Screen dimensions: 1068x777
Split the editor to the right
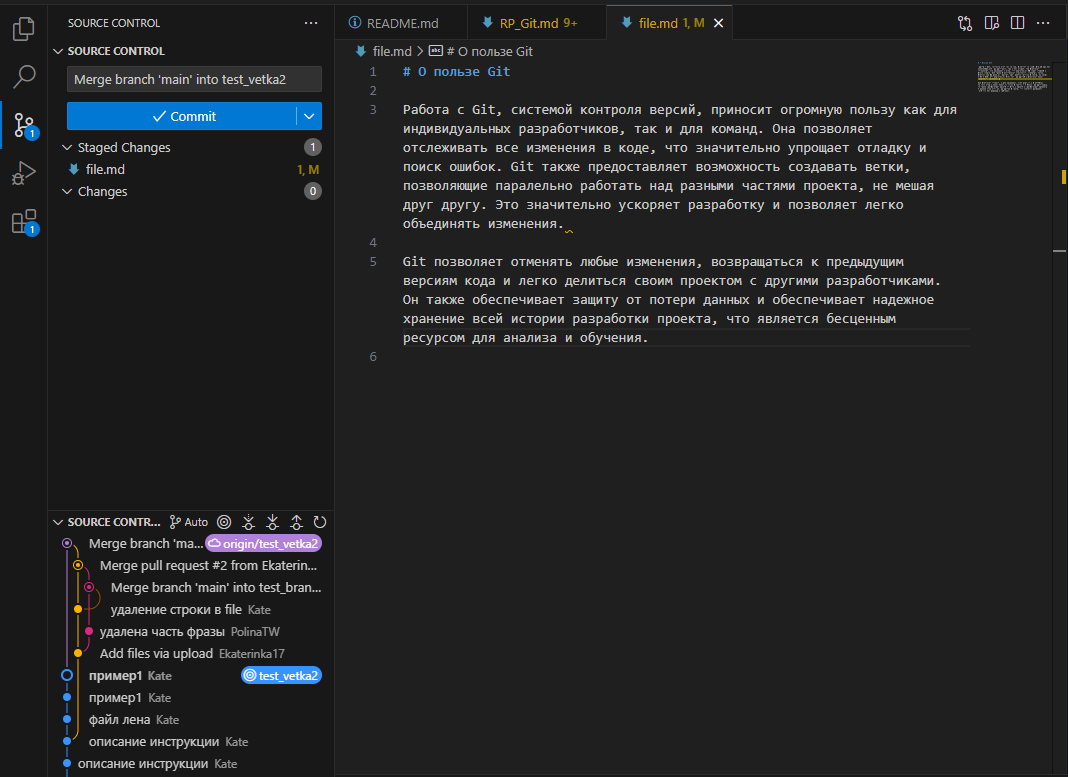[1017, 23]
